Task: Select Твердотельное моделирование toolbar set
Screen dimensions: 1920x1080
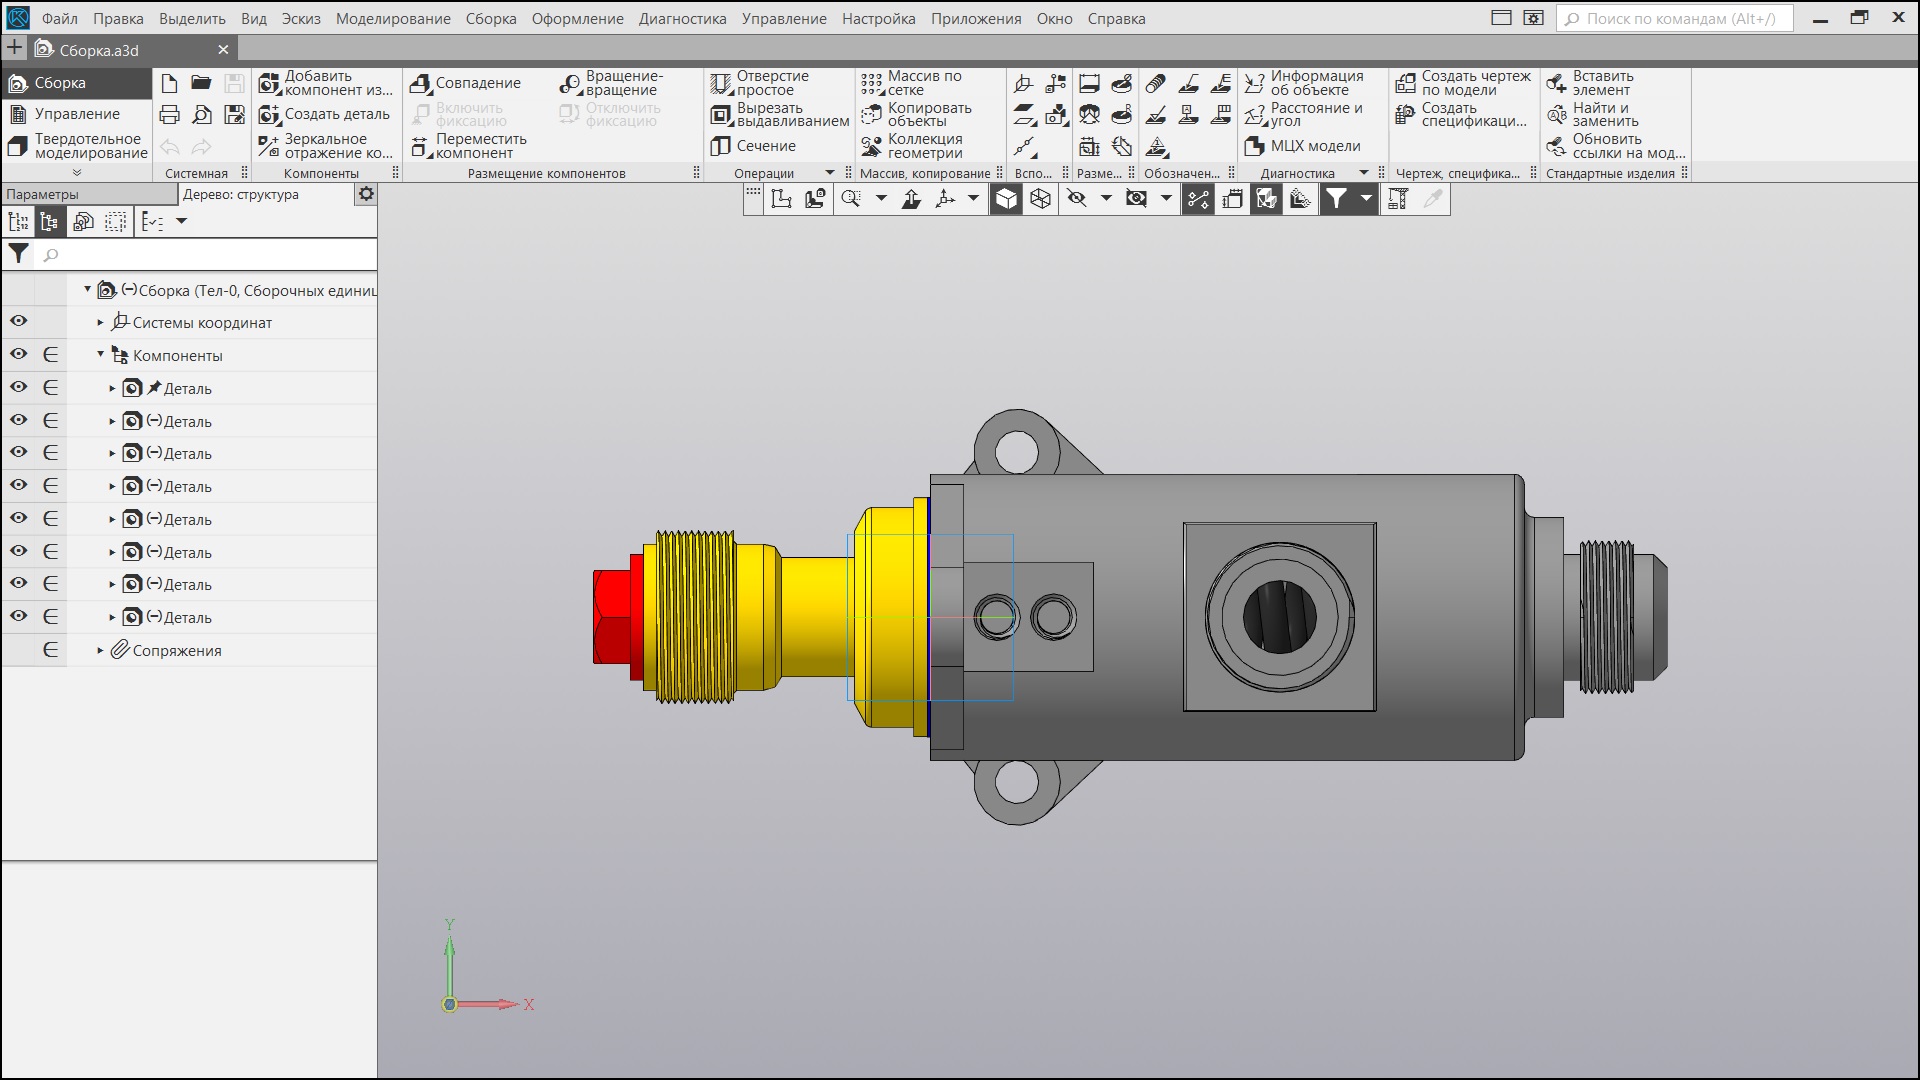Action: pos(76,146)
